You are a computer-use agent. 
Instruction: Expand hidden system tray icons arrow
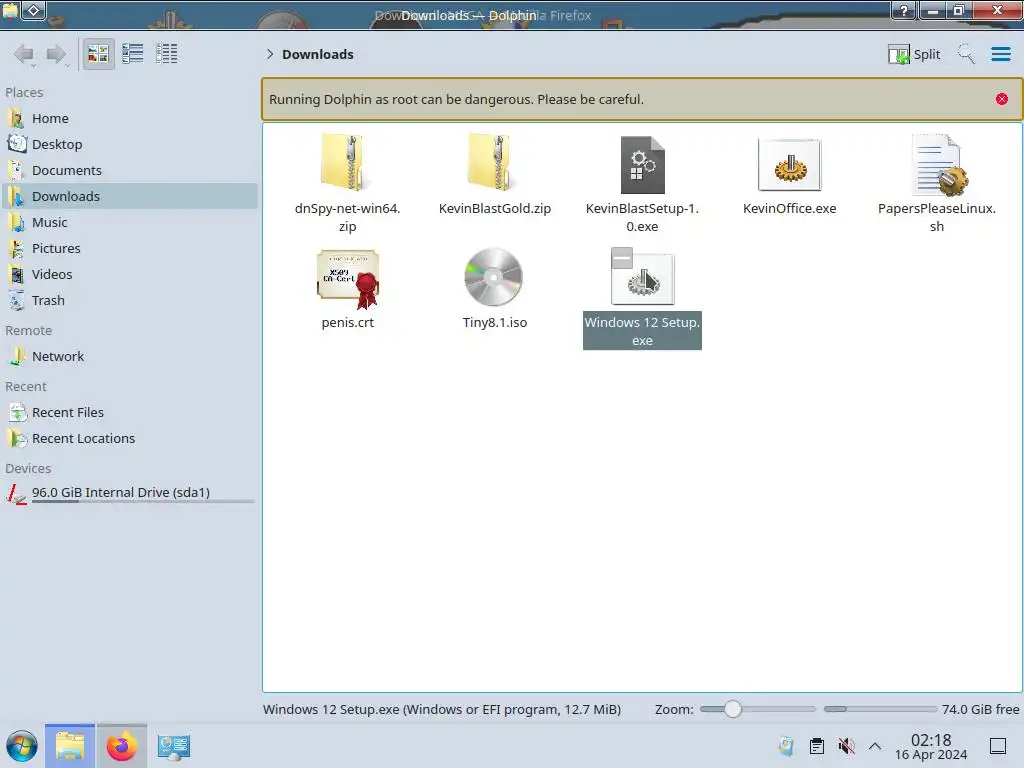click(x=875, y=746)
